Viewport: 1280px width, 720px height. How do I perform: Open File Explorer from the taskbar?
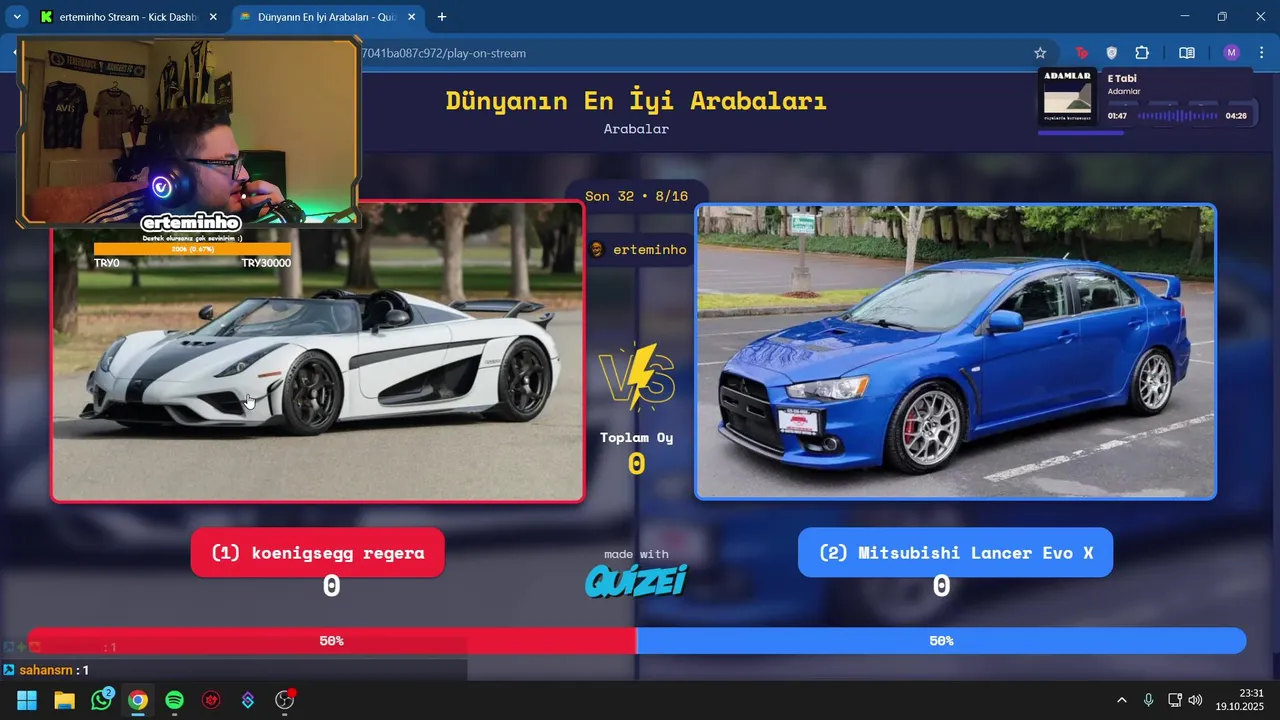[x=64, y=700]
